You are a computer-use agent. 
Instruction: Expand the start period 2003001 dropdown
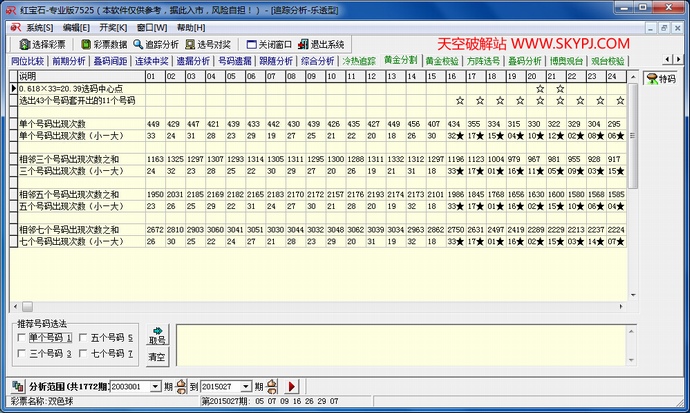tap(156, 386)
